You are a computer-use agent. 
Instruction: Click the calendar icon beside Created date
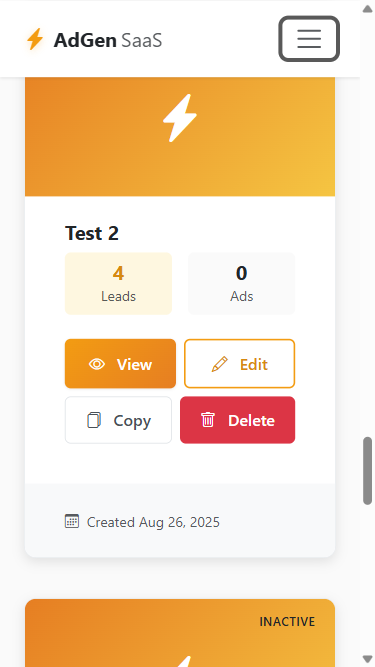(x=72, y=521)
